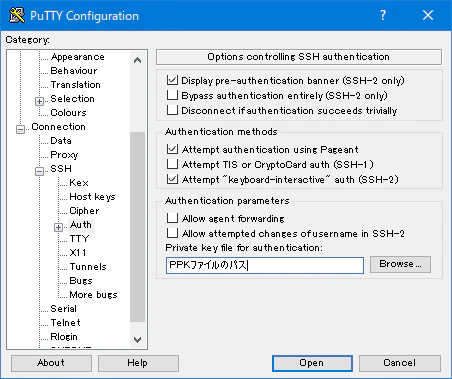Click the PuTTY icon in the title bar
Screen dimensions: 452x379
(x=17, y=15)
